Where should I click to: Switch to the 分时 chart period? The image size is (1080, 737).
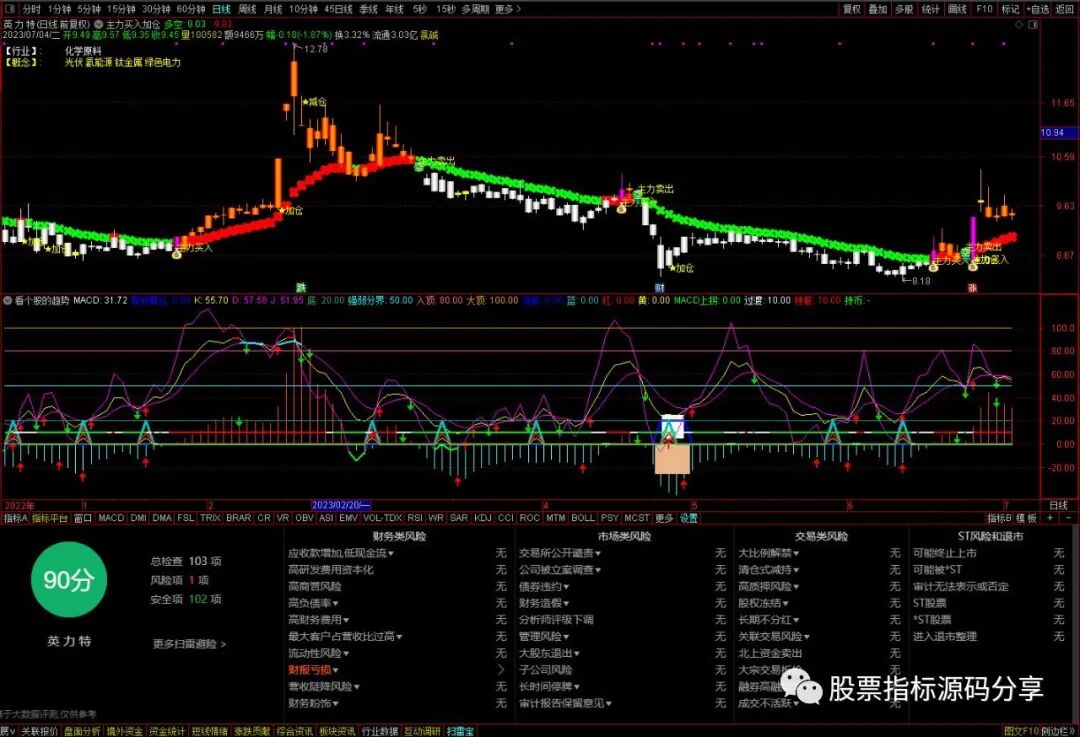[x=31, y=9]
